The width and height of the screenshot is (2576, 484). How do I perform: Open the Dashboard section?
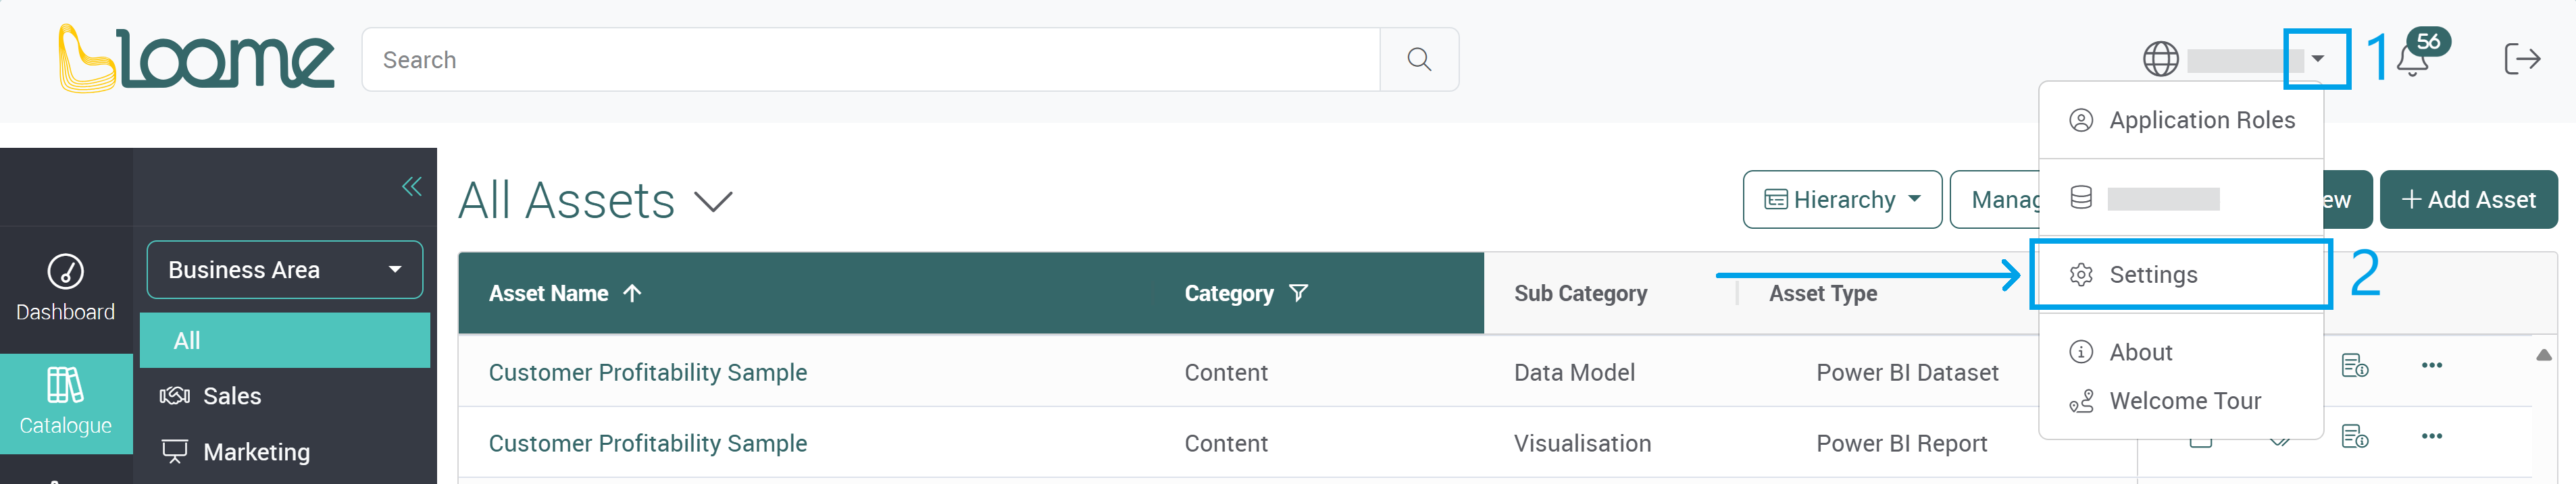[x=66, y=288]
